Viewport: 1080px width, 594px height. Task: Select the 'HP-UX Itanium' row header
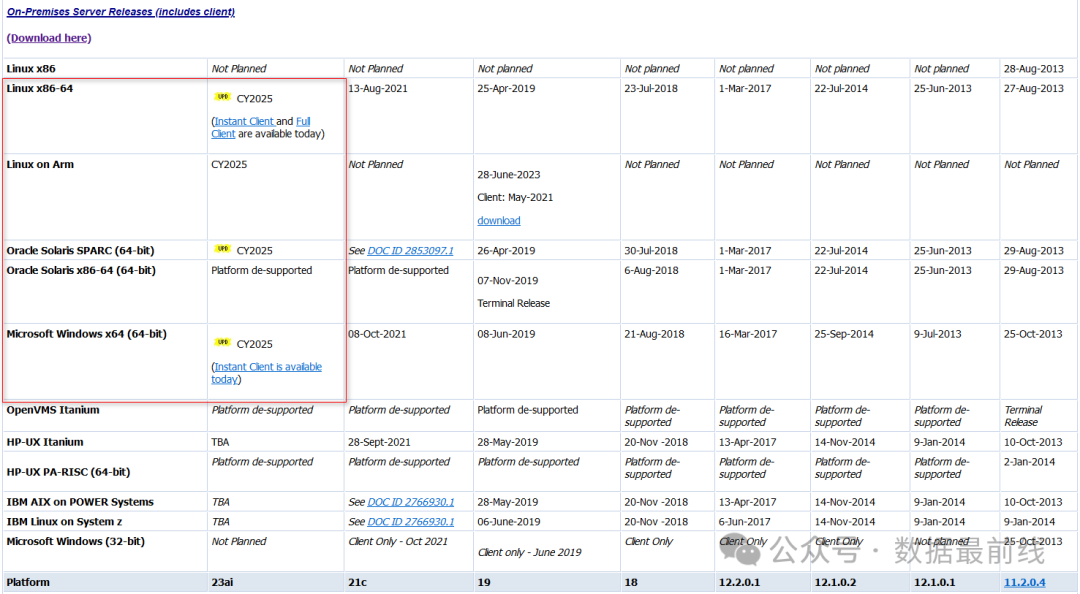(x=45, y=442)
